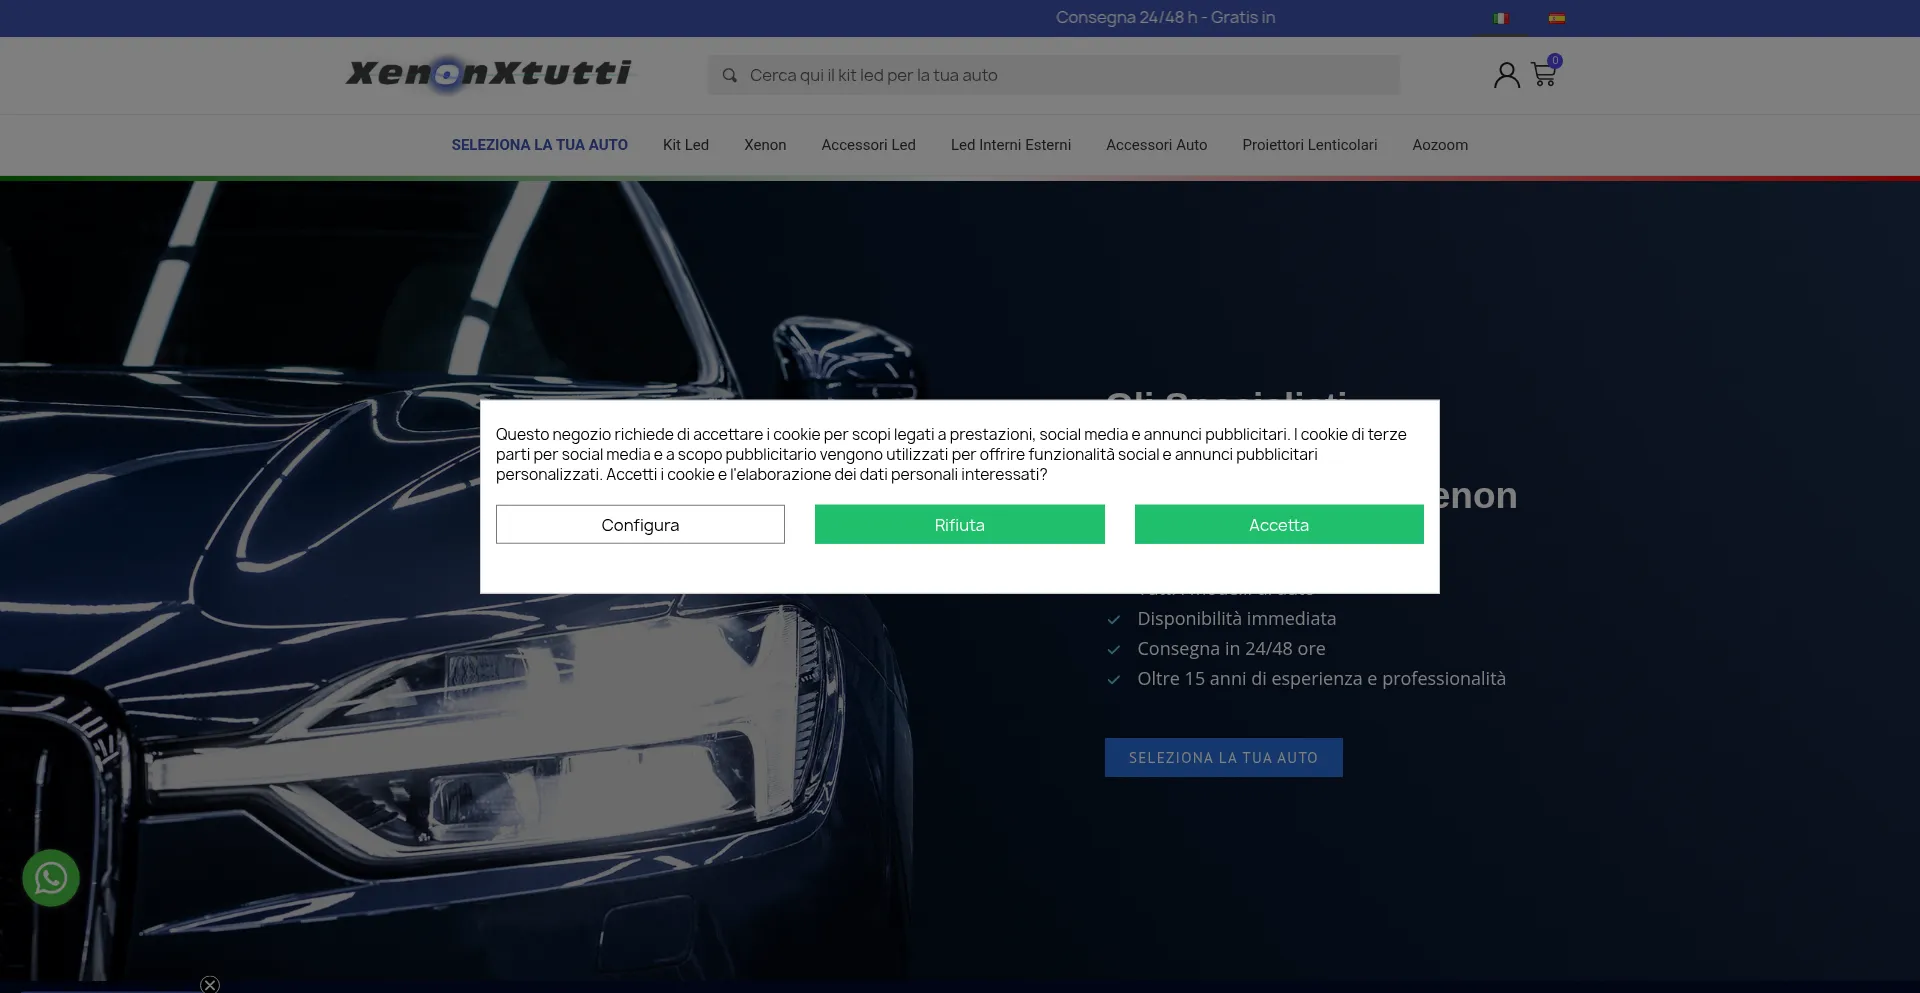1920x993 pixels.
Task: Click the Spanish flag language icon
Action: pos(1557,18)
